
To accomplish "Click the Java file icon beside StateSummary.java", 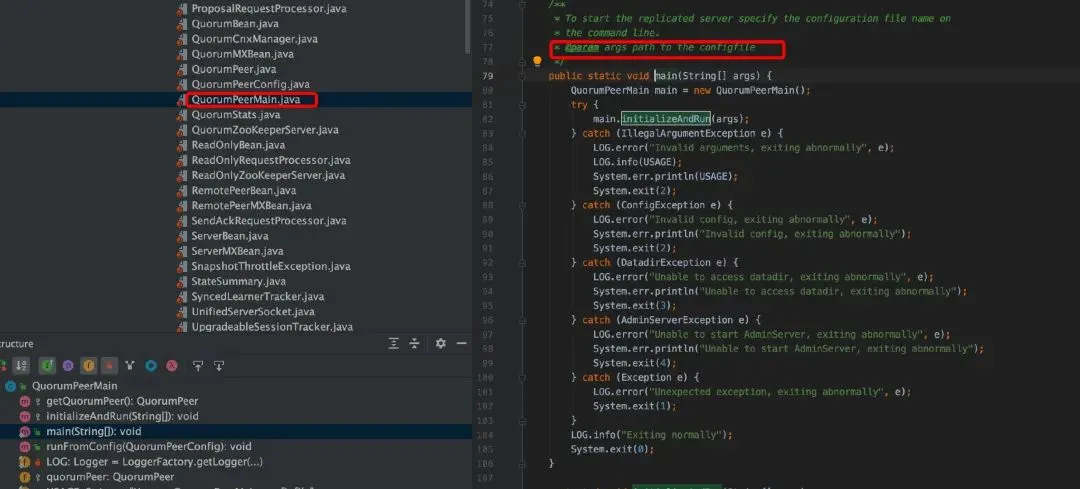I will [181, 282].
